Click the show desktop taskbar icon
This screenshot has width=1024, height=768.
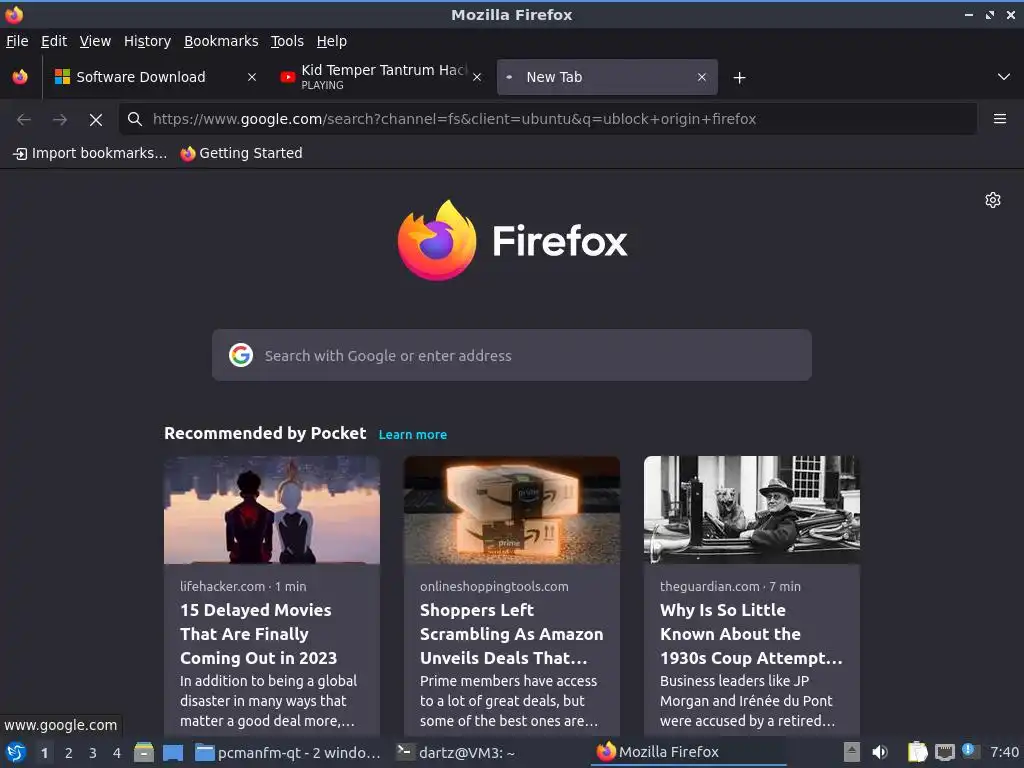[x=173, y=753]
